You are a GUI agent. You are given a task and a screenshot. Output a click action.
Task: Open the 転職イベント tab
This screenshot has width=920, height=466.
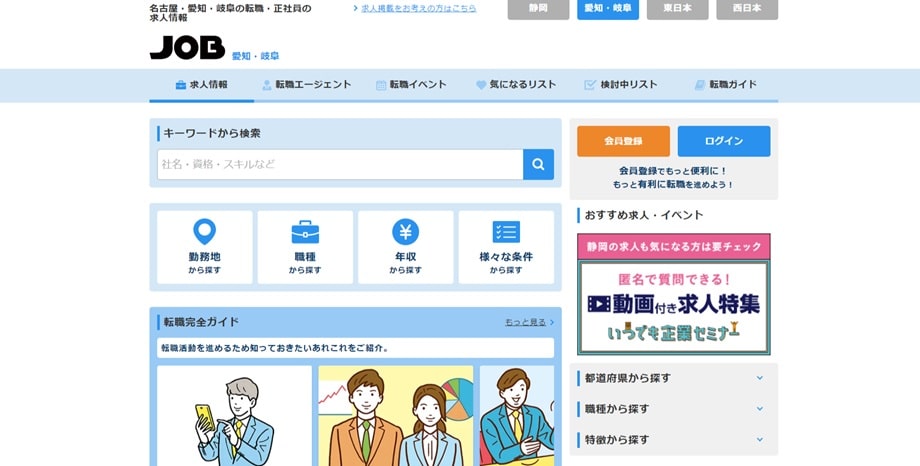(411, 85)
